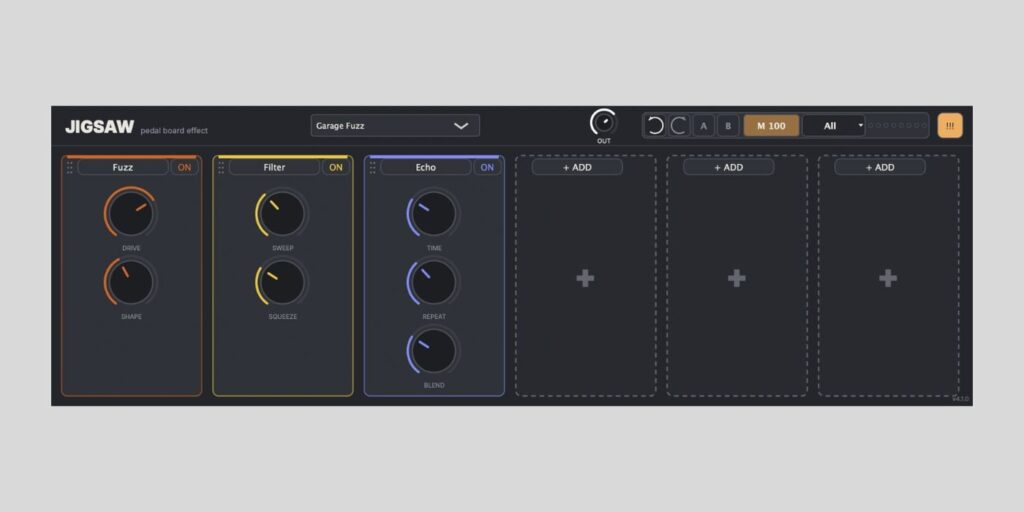
Task: Click the large plus in last slot
Action: tap(888, 279)
